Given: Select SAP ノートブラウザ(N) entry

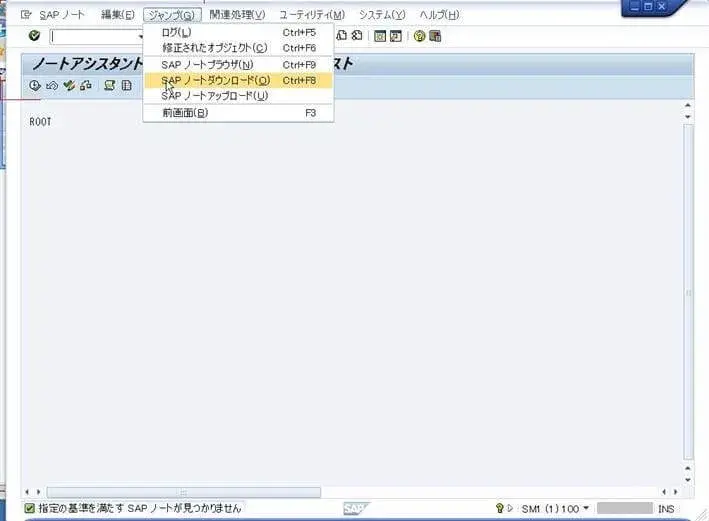Looking at the screenshot, I should click(x=238, y=65).
